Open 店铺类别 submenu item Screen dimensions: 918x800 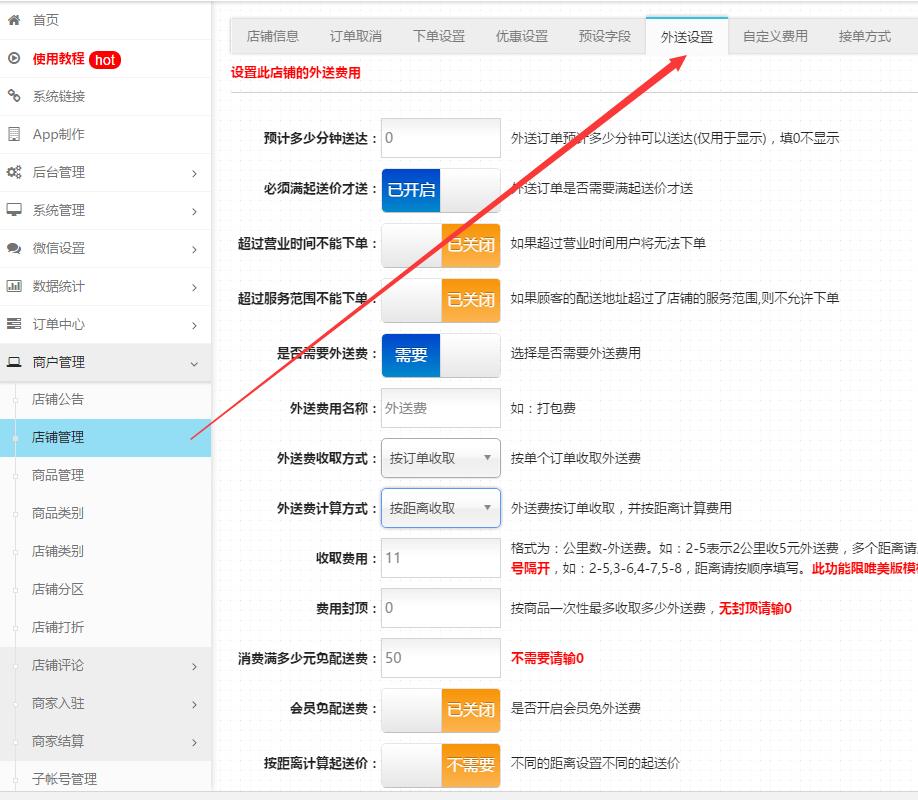click(105, 551)
